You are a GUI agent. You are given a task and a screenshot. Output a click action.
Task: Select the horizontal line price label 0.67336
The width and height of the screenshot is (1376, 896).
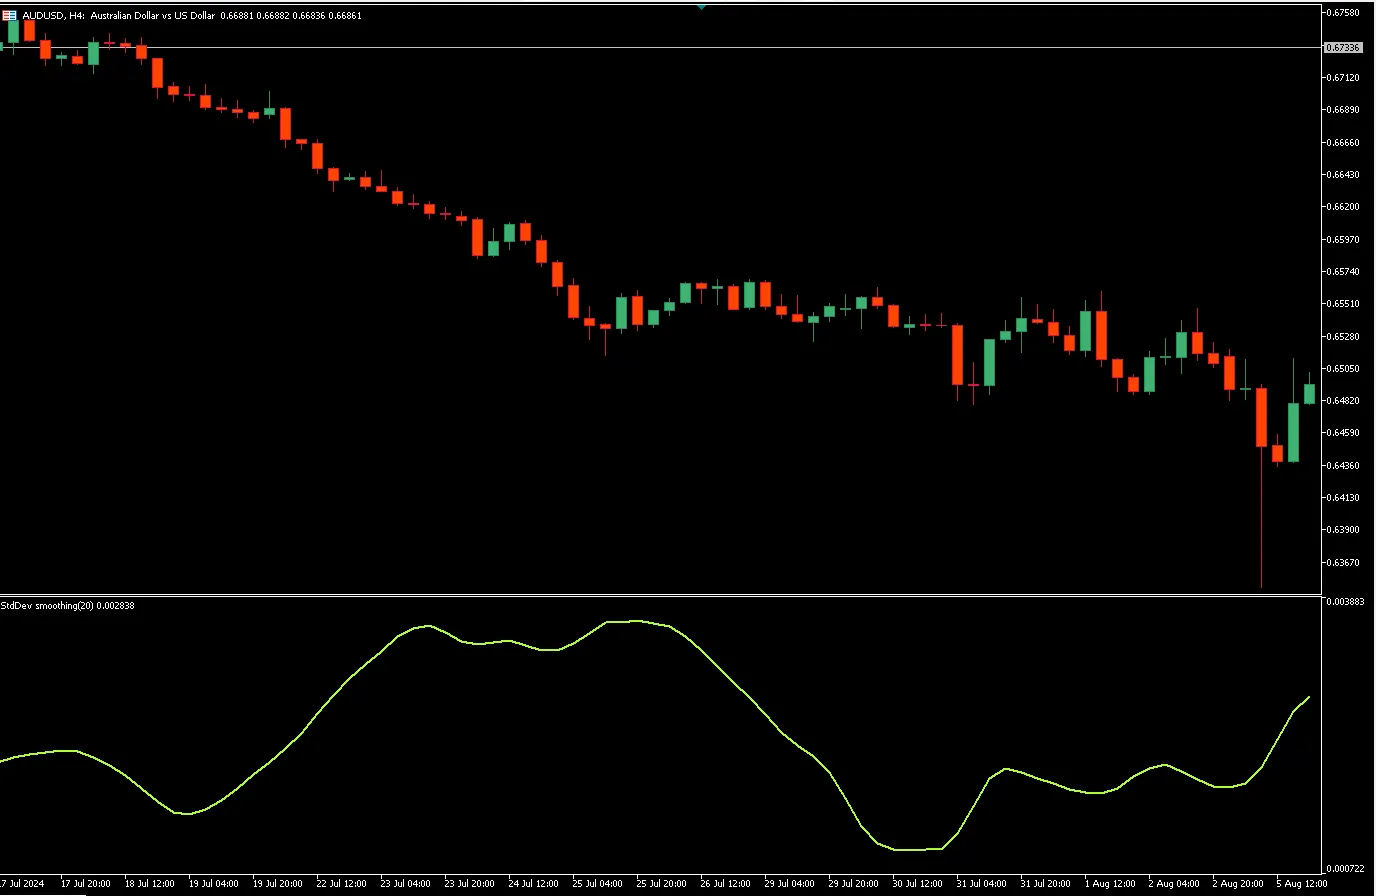[1342, 48]
